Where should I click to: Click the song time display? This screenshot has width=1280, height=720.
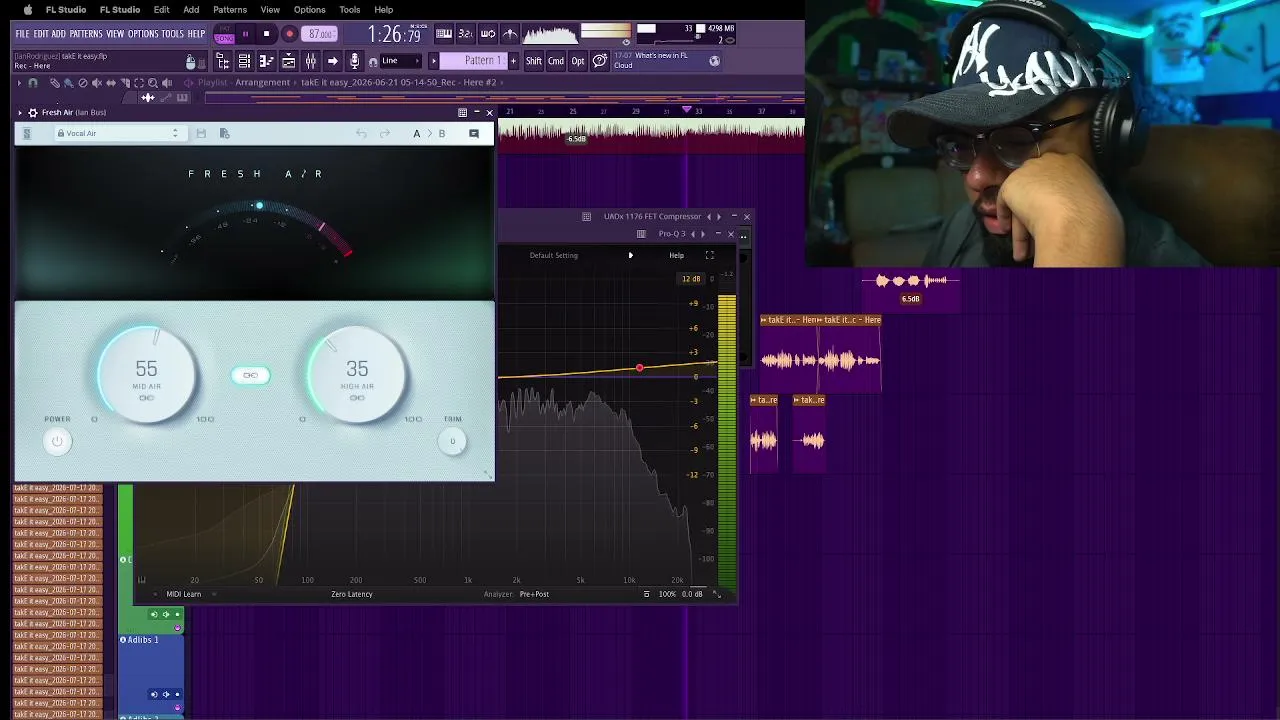pyautogui.click(x=395, y=35)
